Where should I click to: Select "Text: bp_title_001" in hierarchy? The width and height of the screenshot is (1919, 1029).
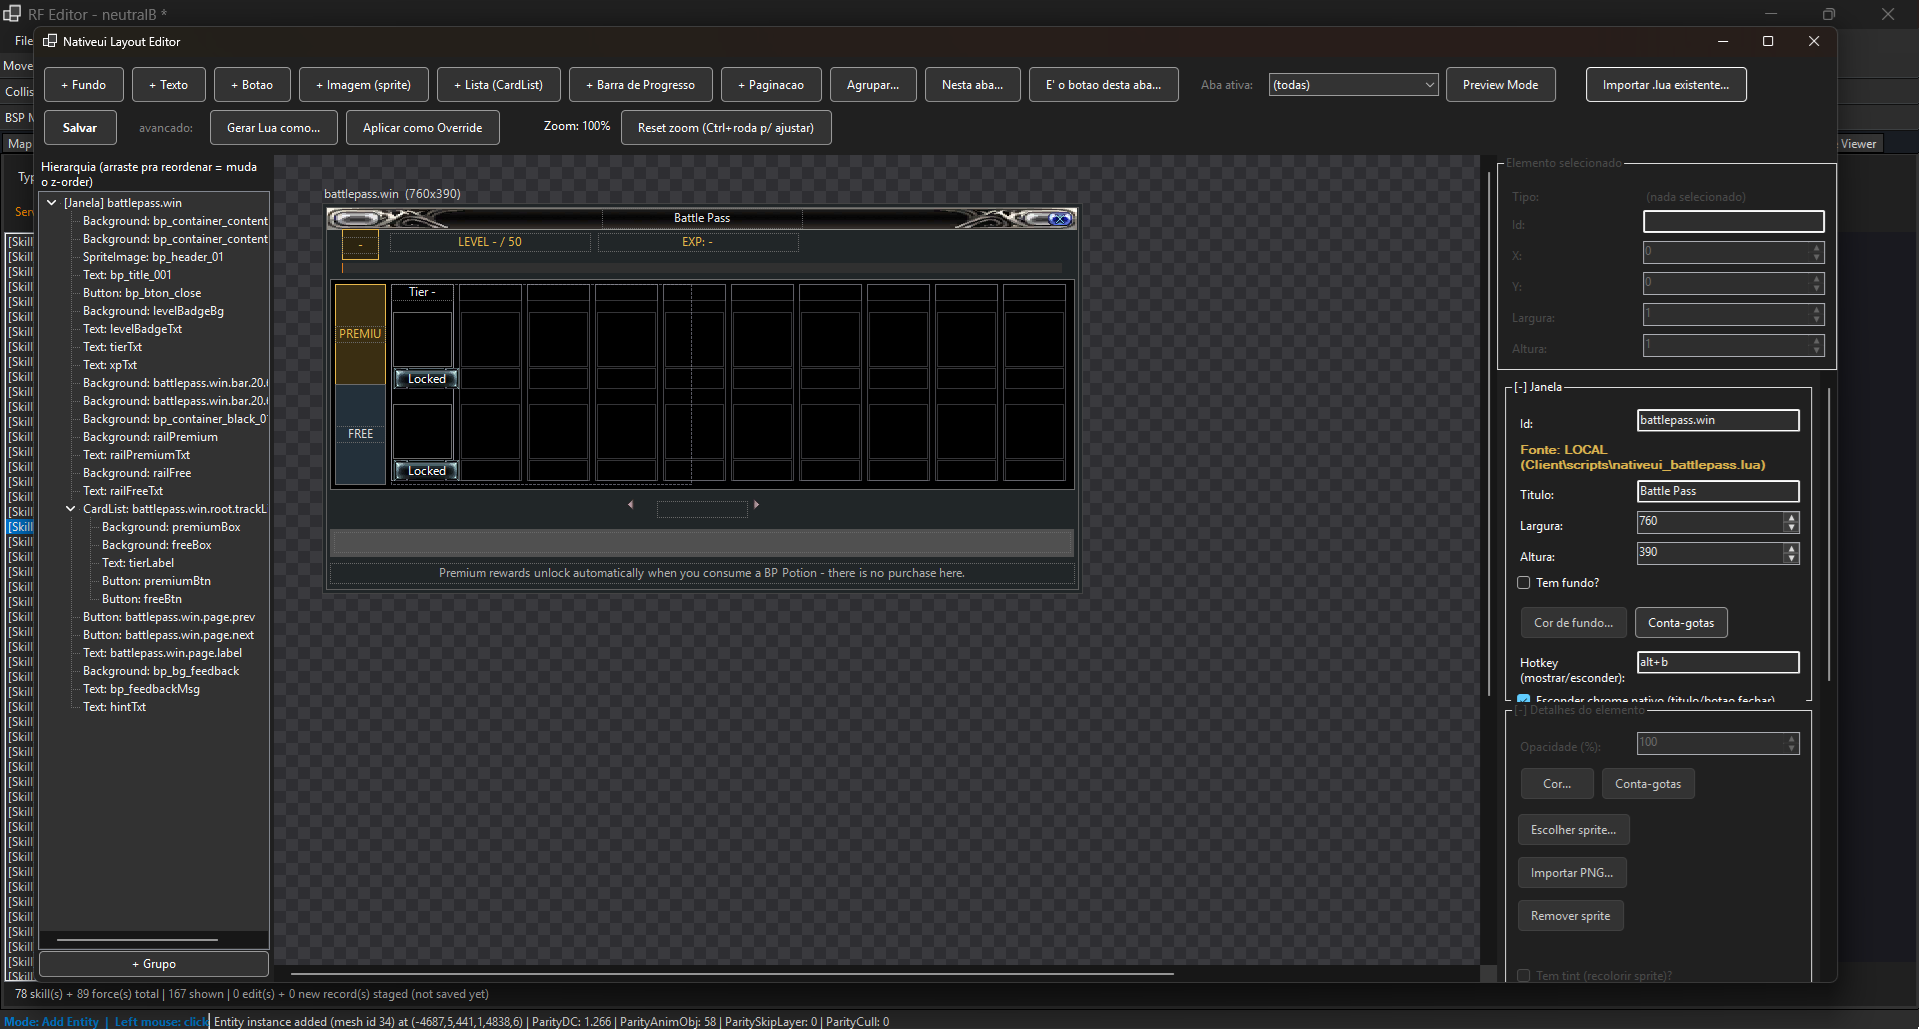127,275
